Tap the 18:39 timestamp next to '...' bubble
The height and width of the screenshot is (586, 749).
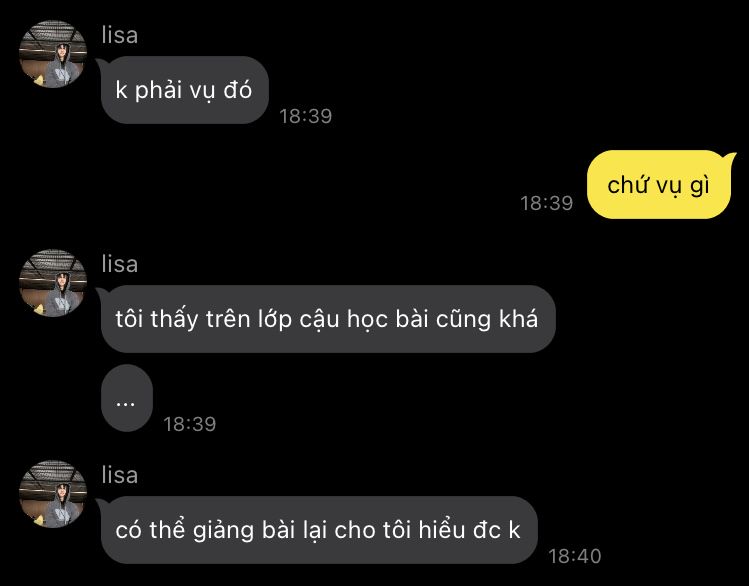click(x=190, y=424)
